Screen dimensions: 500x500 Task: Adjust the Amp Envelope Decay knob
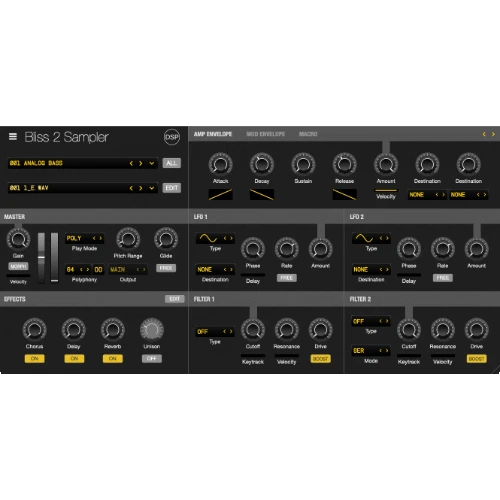(x=262, y=164)
